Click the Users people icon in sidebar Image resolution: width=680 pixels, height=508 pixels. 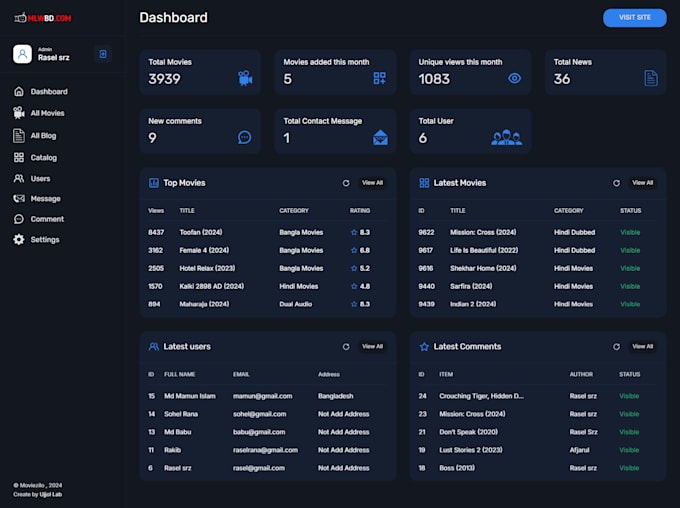tap(19, 178)
